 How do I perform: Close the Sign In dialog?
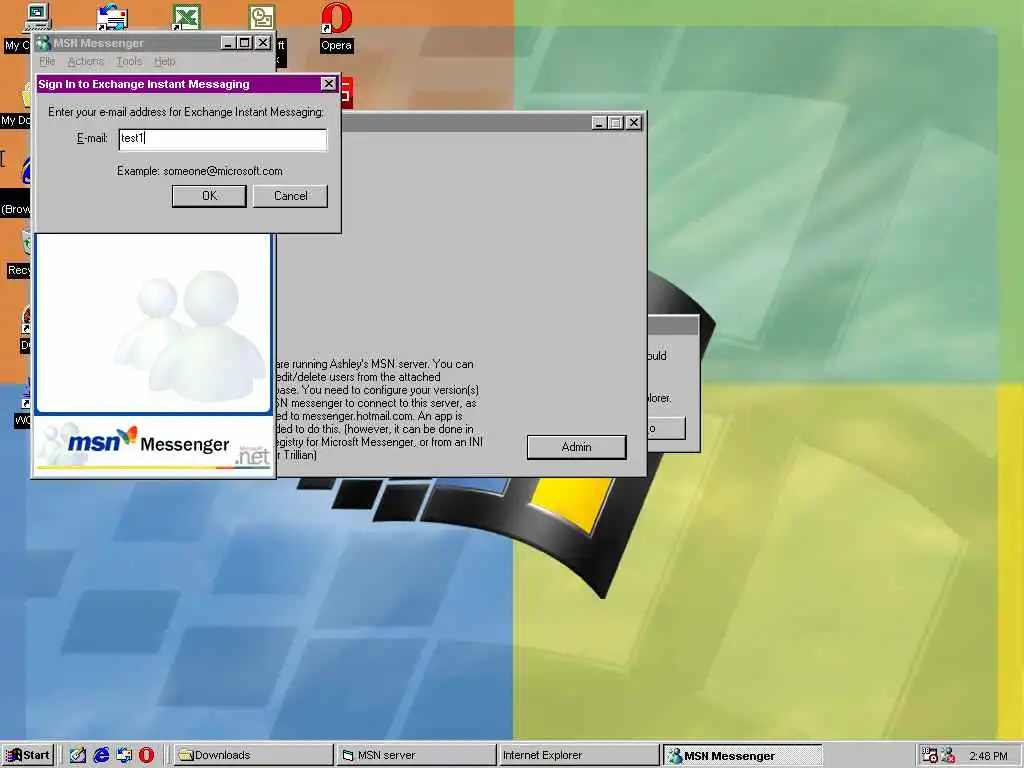[x=328, y=84]
